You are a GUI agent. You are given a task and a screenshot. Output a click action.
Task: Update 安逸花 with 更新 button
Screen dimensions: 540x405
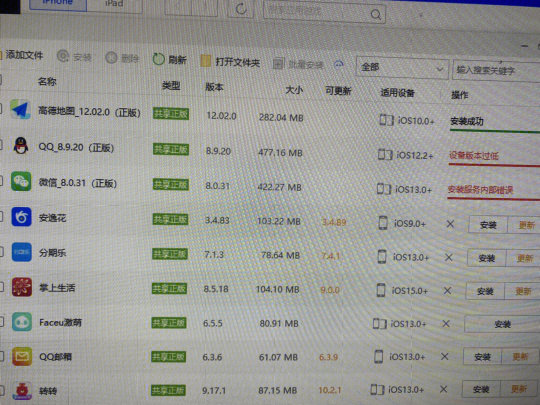[524, 226]
